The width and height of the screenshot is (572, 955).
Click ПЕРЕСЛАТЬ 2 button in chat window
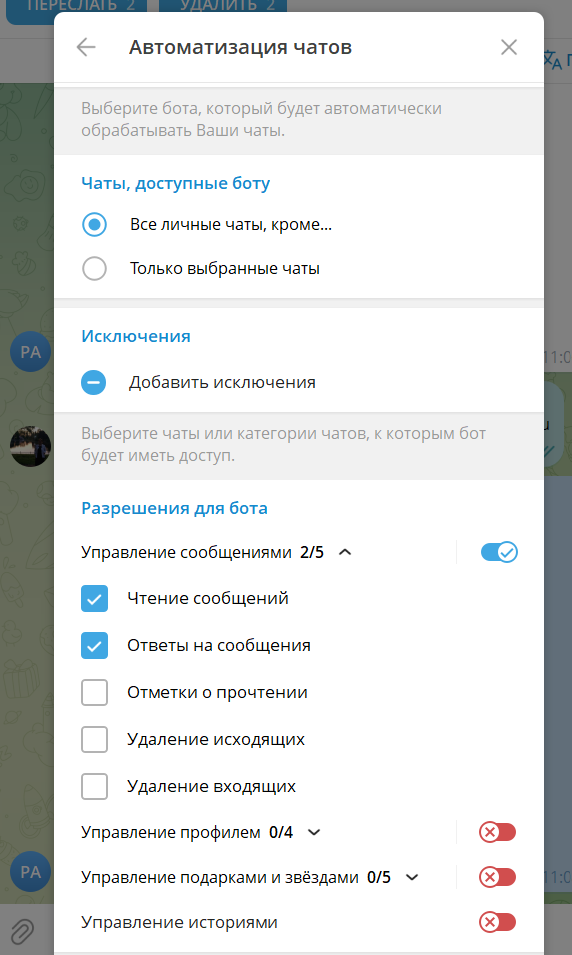pos(76,10)
